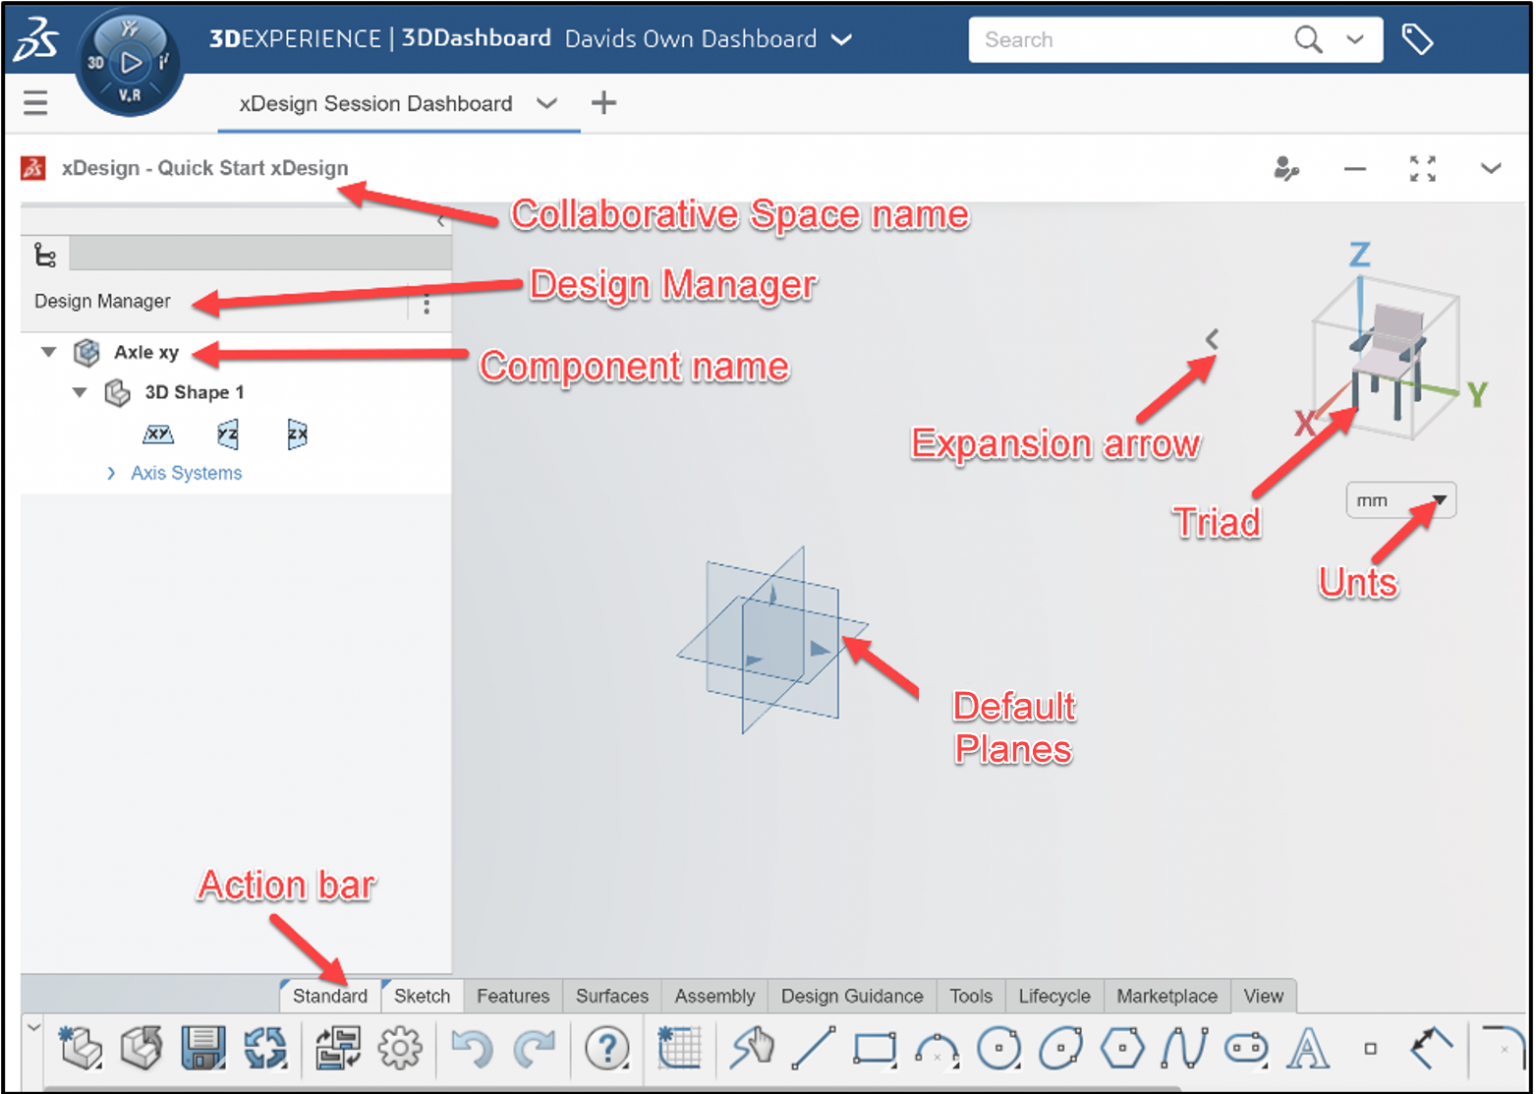The image size is (1536, 1094).
Task: Select the sketch Text tool
Action: coord(1308,1048)
